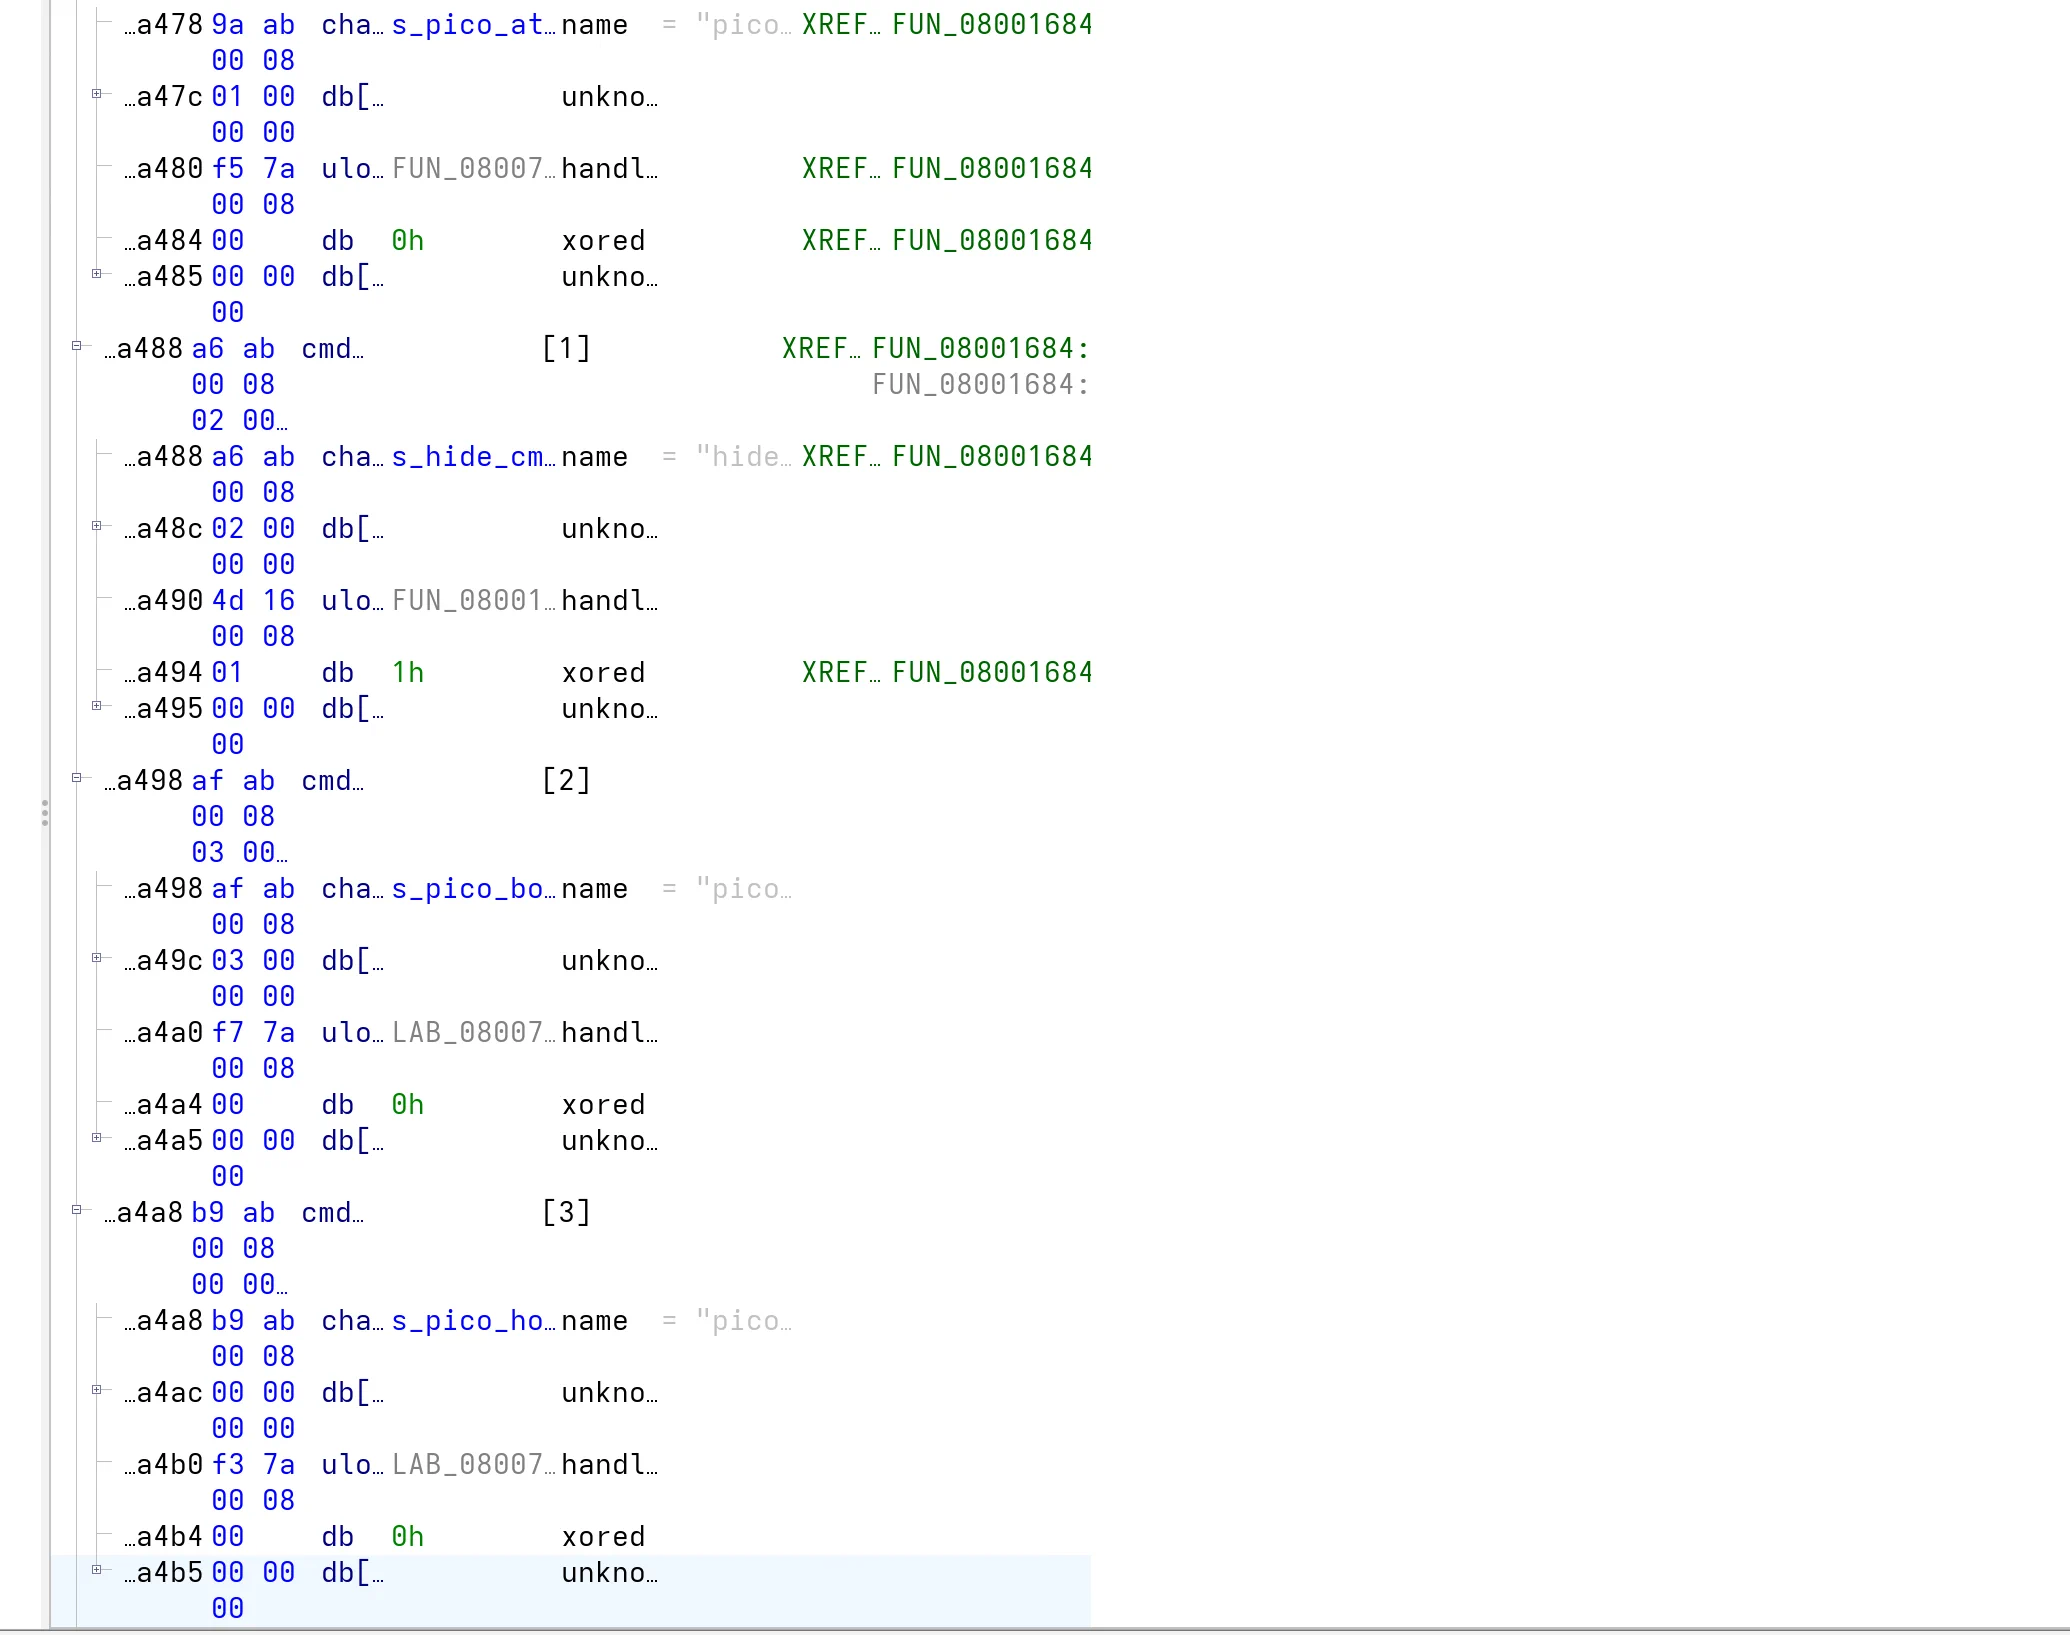Collapse the cmd structure entry [1]
Image resolution: width=2070 pixels, height=1636 pixels.
coord(77,346)
